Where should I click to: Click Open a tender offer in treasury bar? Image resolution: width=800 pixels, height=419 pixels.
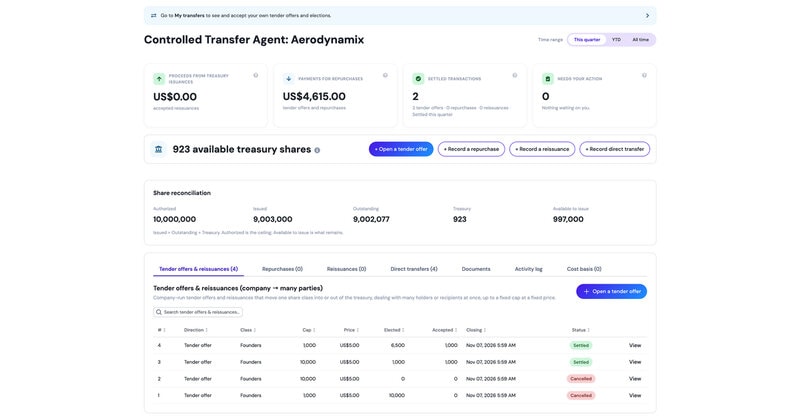click(x=401, y=149)
